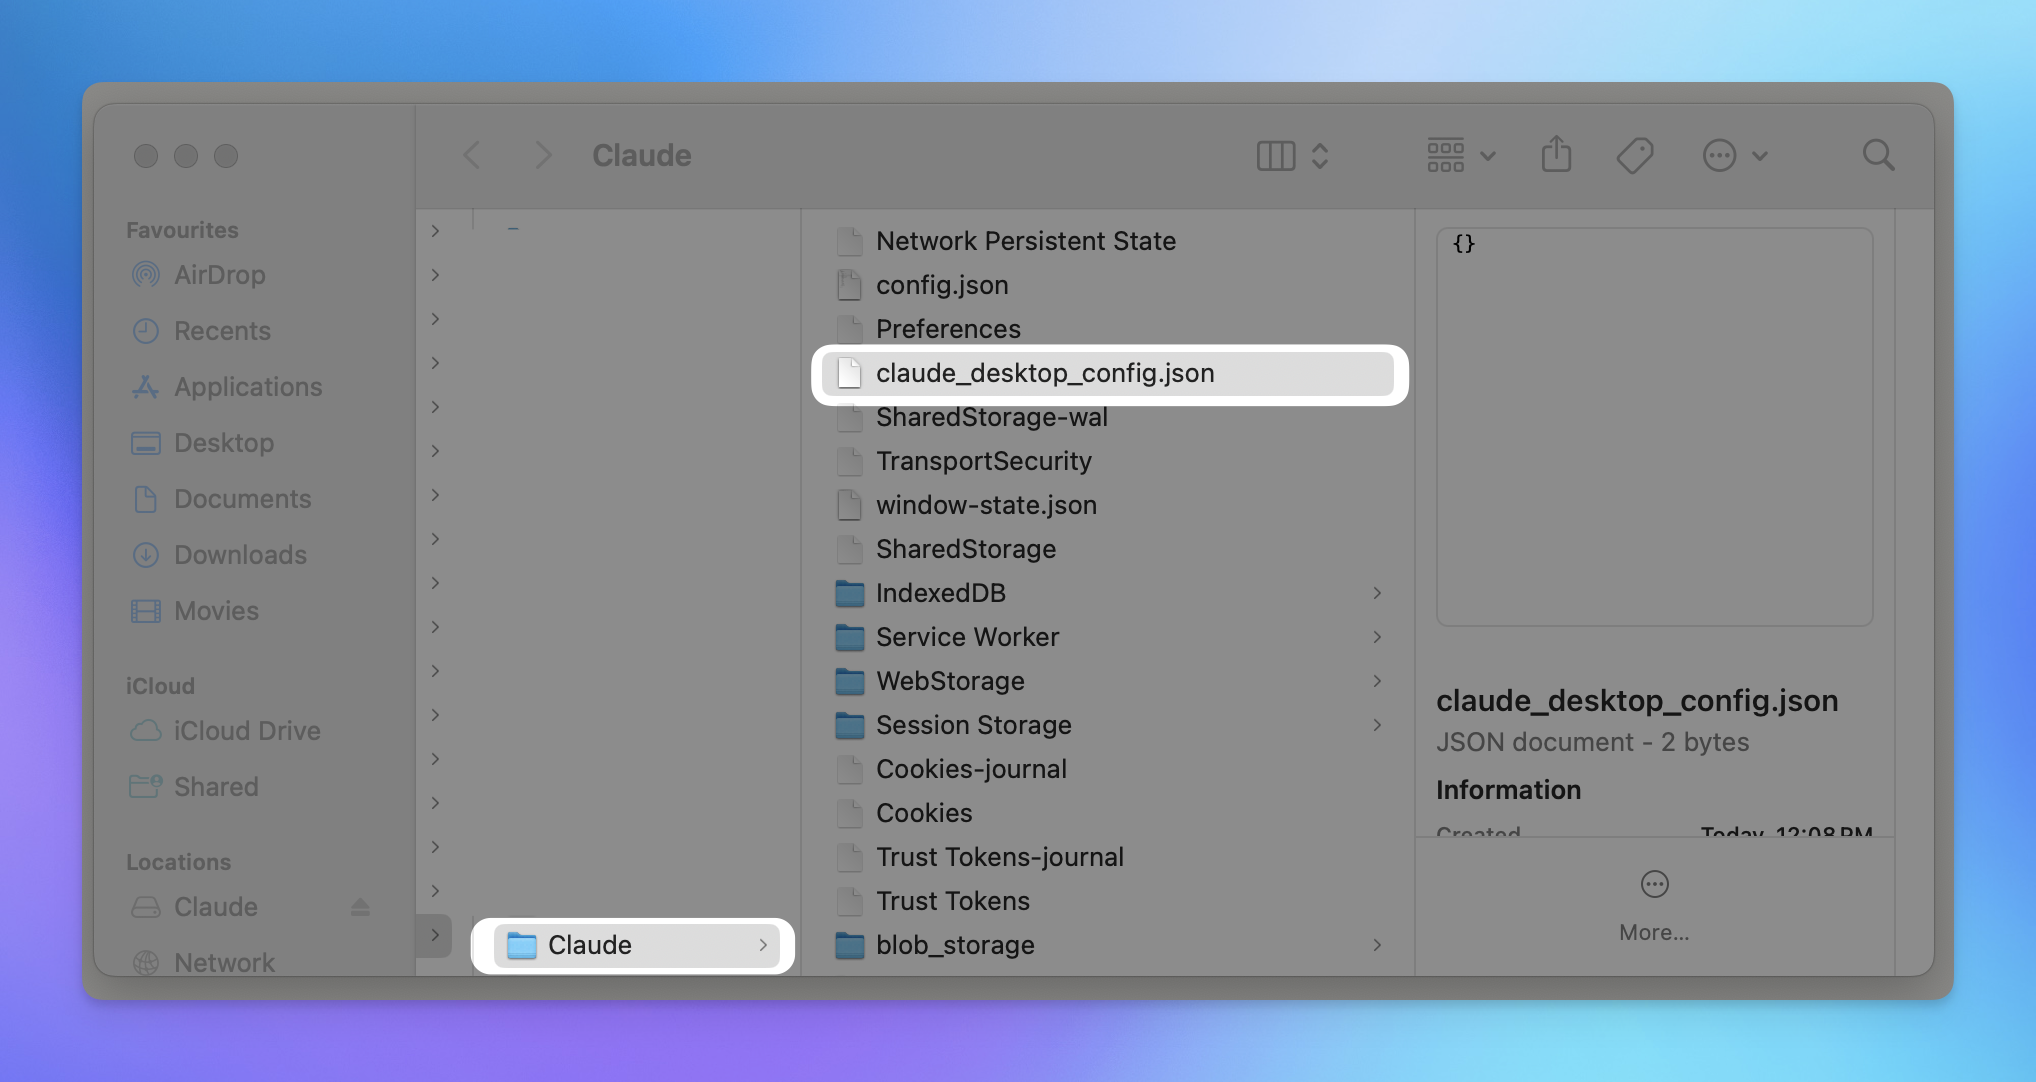The image size is (2036, 1082).
Task: Select the Trust Tokens-journal file
Action: (1108, 857)
